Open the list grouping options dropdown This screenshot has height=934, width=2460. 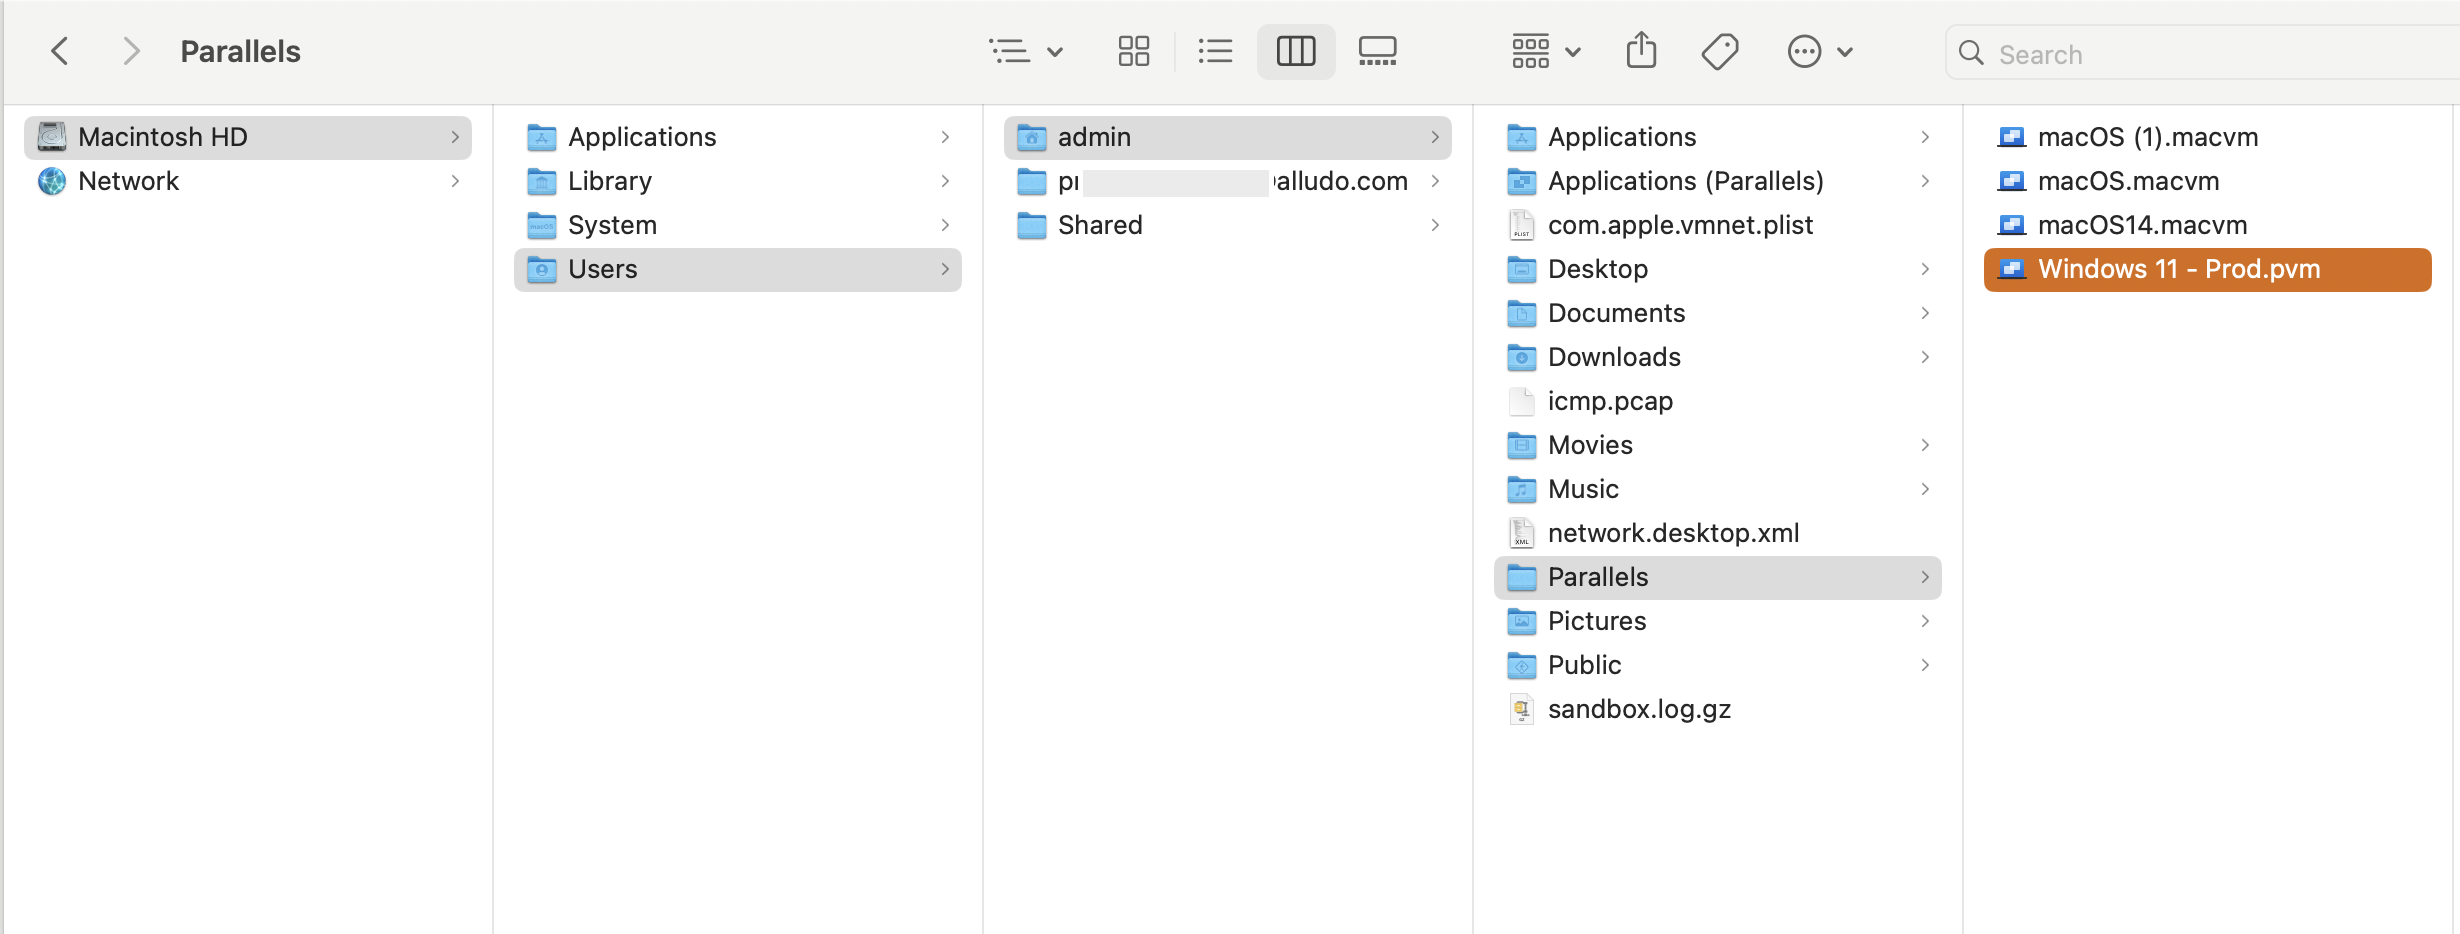click(x=1026, y=51)
